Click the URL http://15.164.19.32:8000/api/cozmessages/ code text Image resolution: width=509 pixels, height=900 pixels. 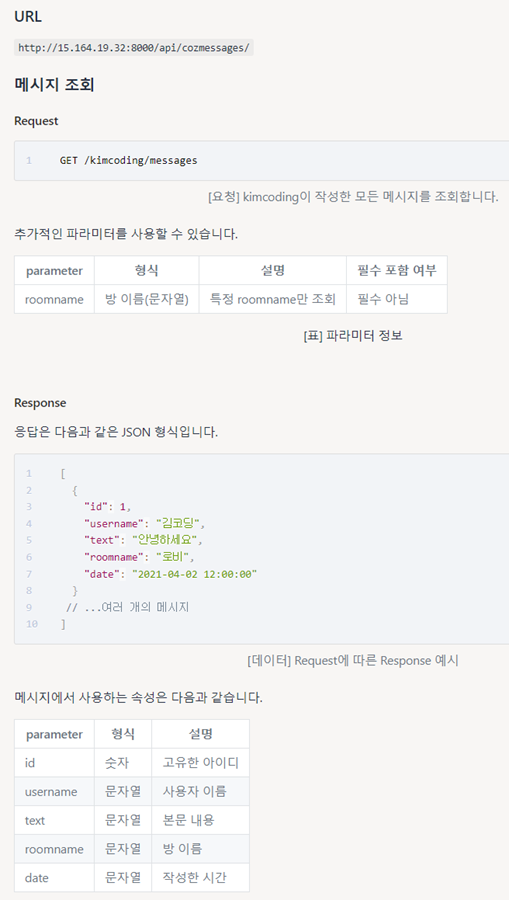134,48
